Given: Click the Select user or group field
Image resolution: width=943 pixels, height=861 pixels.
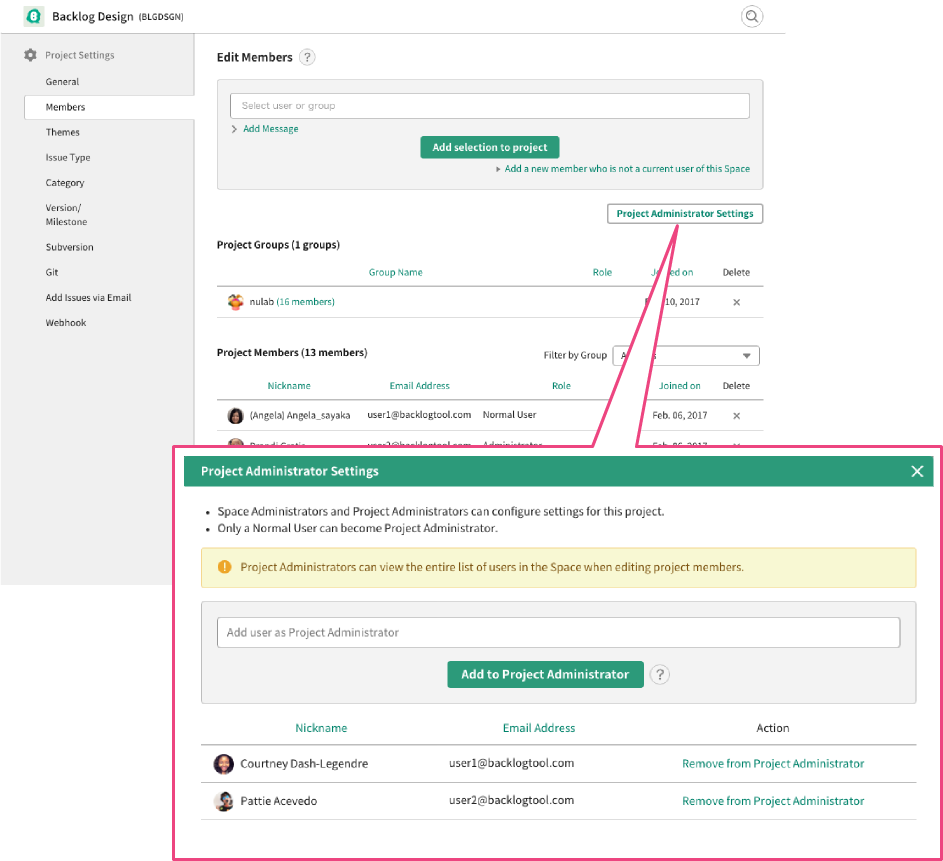Looking at the screenshot, I should pyautogui.click(x=490, y=106).
